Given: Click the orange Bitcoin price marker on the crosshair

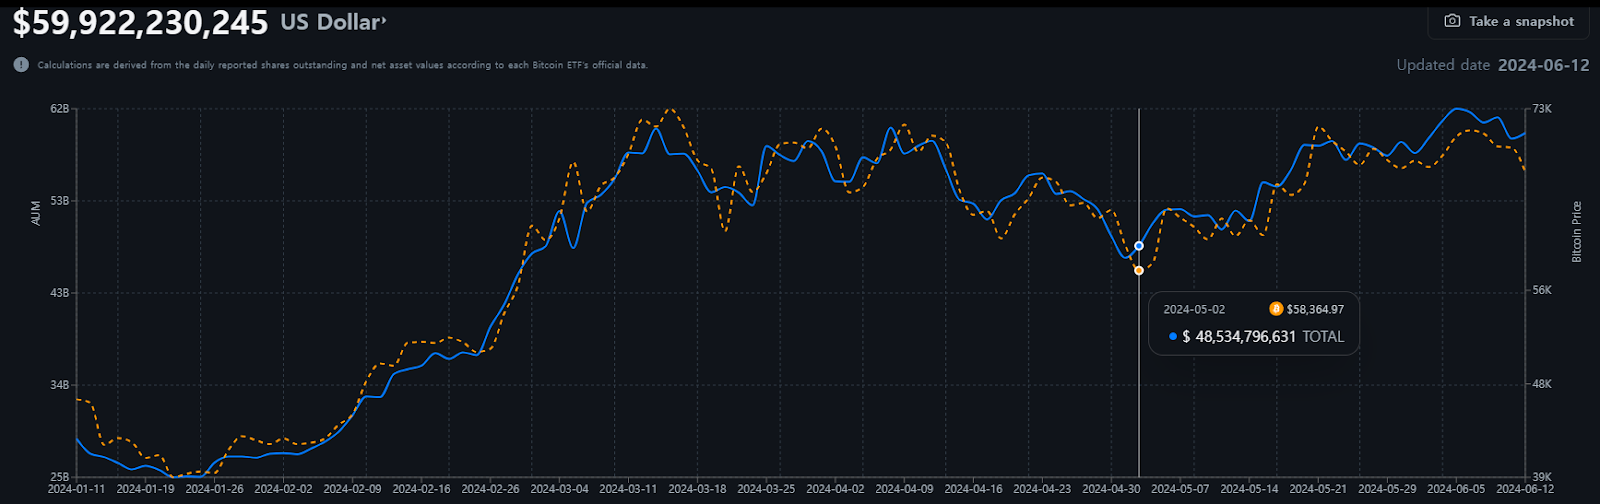Looking at the screenshot, I should click(x=1139, y=271).
